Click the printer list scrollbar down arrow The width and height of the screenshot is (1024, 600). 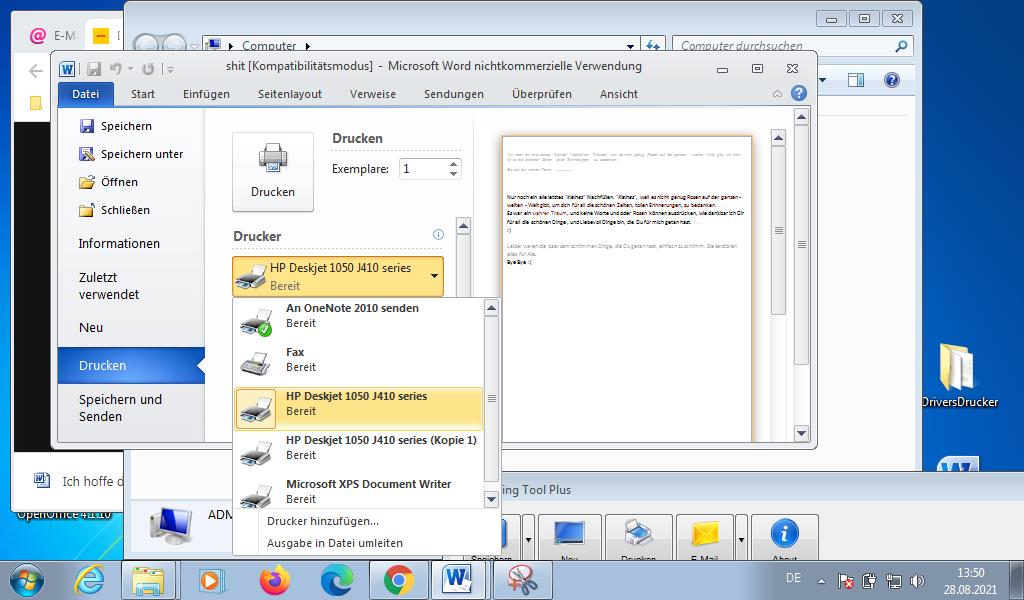(x=492, y=499)
